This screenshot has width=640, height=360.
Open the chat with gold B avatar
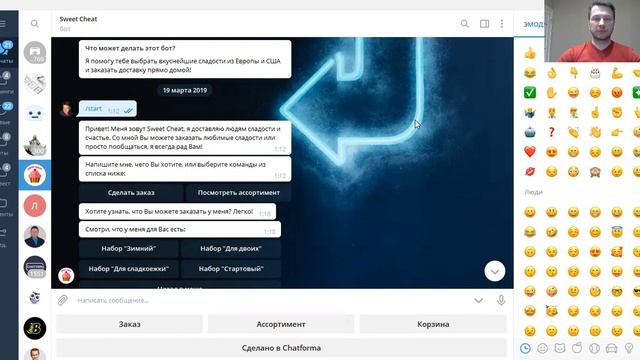tap(35, 328)
